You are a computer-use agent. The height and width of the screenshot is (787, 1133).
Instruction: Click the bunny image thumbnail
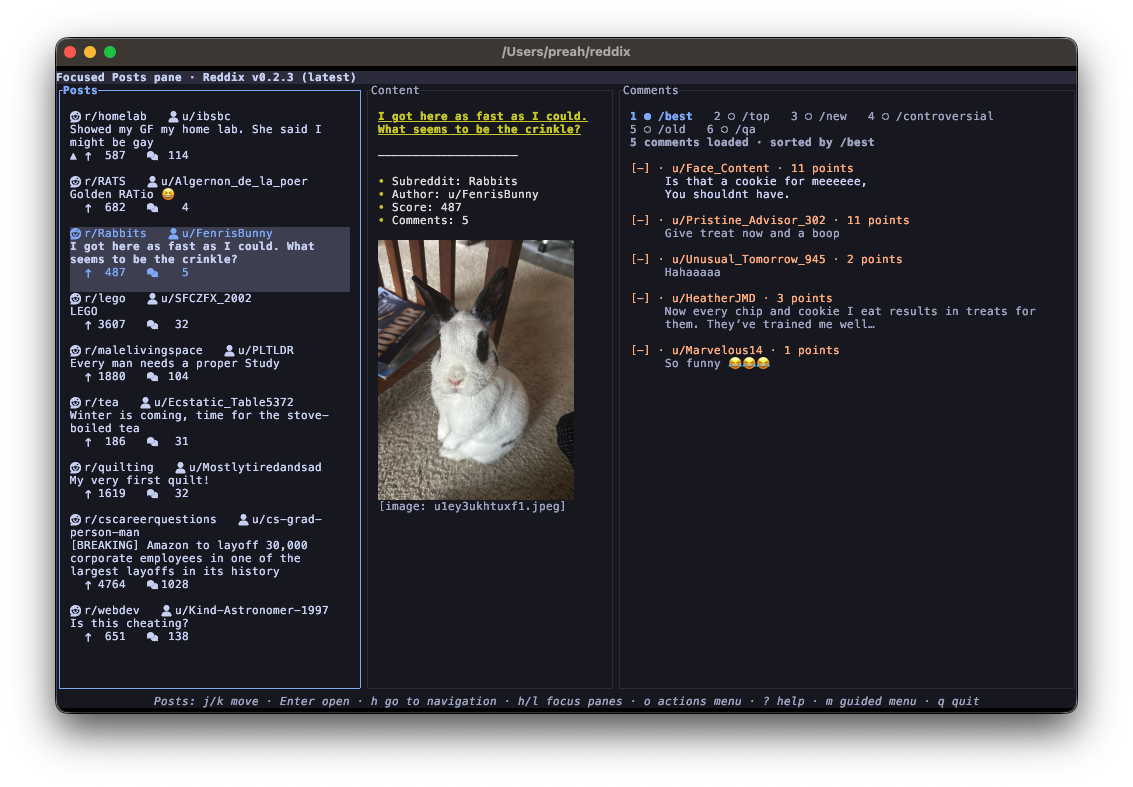(x=475, y=369)
